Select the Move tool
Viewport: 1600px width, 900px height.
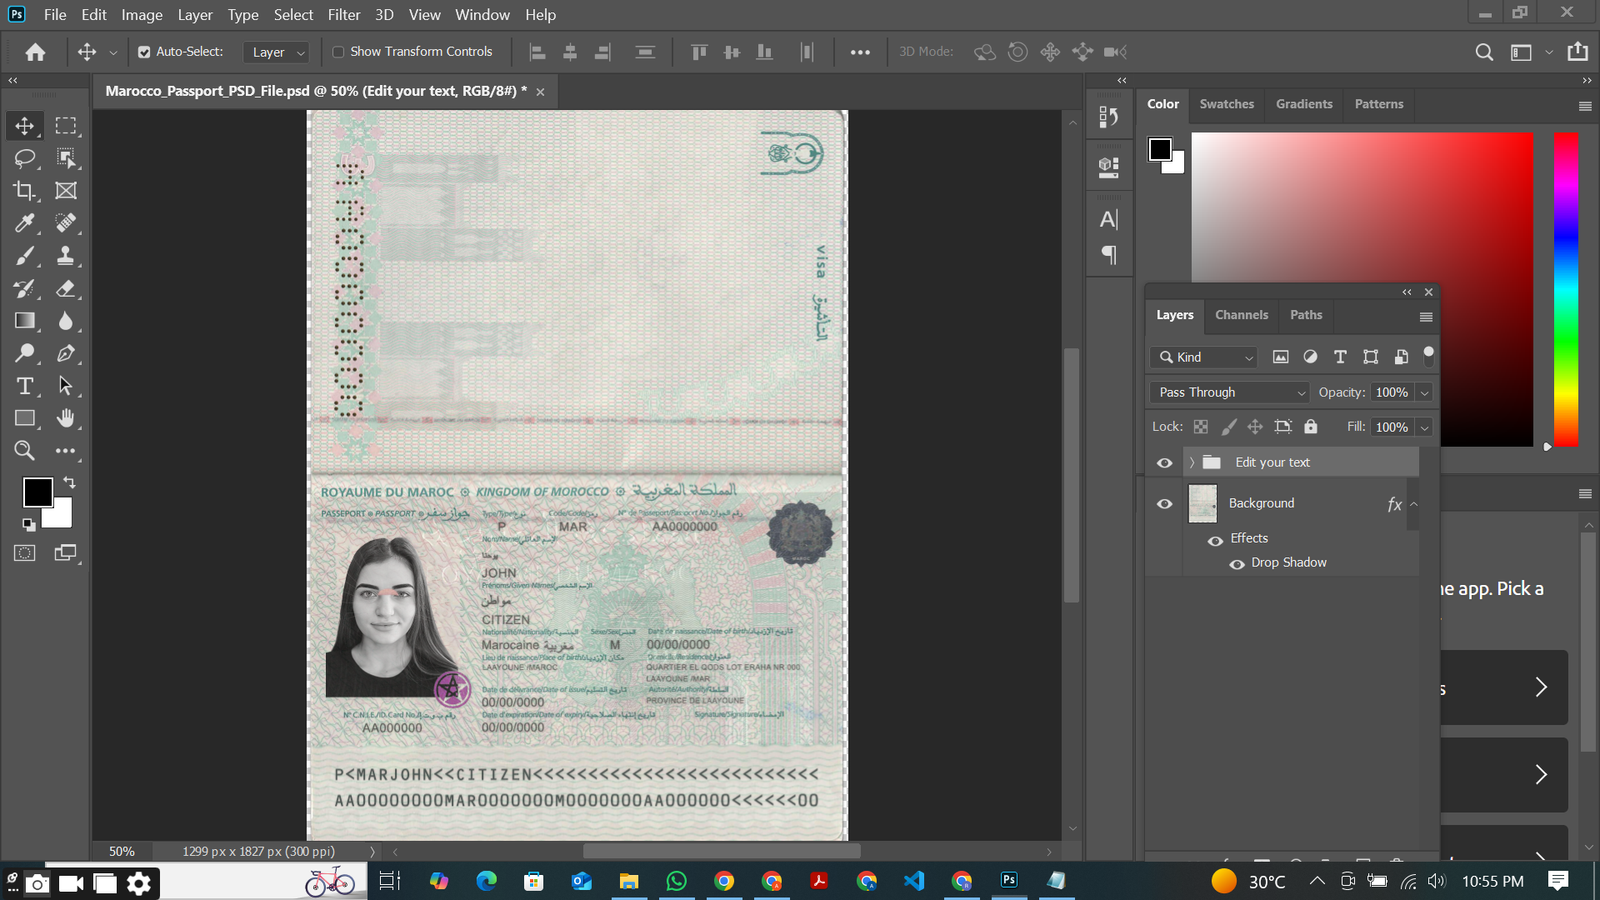coord(25,126)
